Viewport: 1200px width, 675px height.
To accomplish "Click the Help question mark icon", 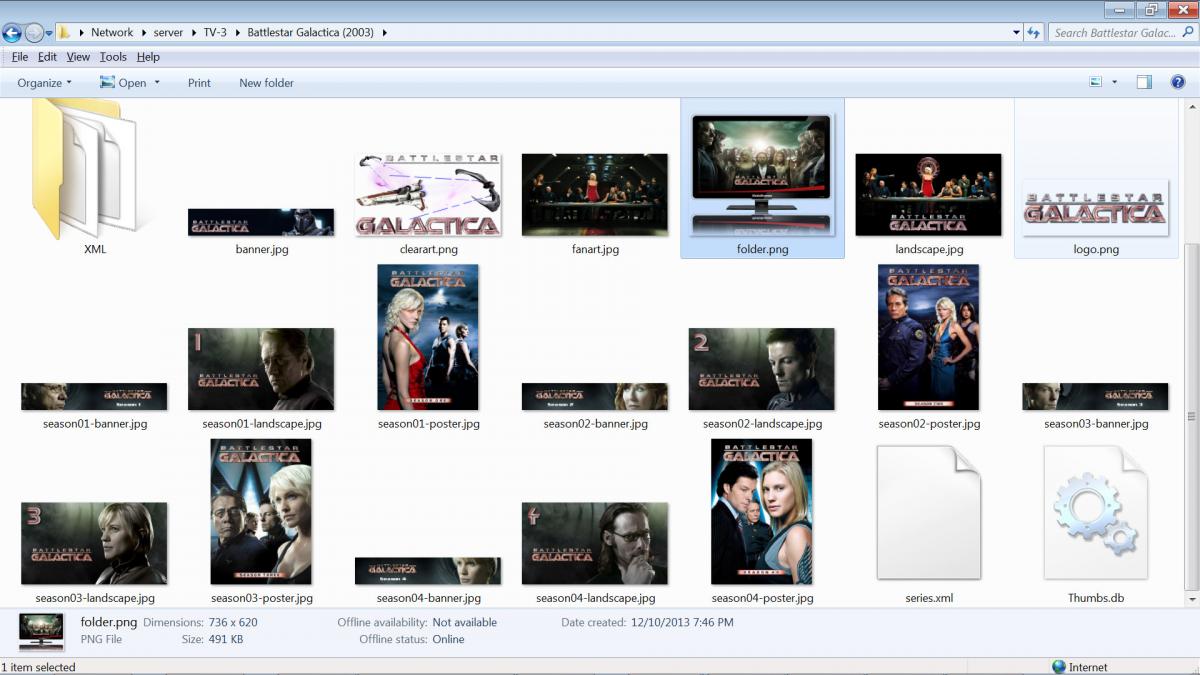I will click(x=1178, y=82).
